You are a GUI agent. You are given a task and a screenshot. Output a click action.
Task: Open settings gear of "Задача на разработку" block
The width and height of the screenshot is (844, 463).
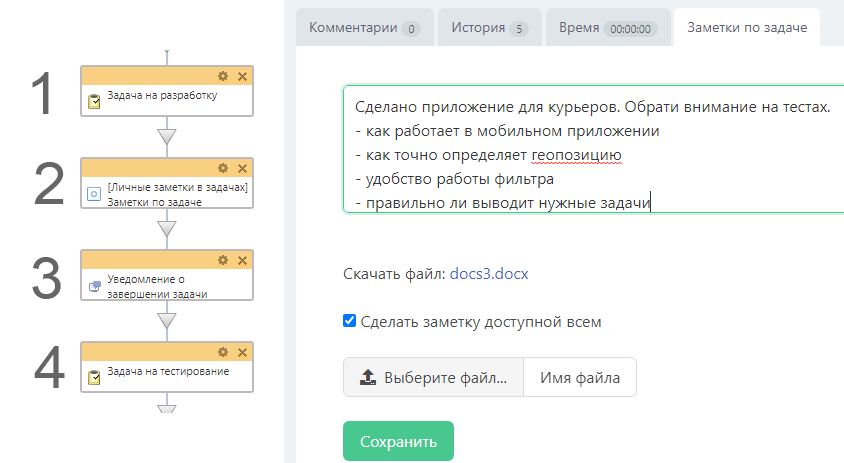tap(223, 76)
